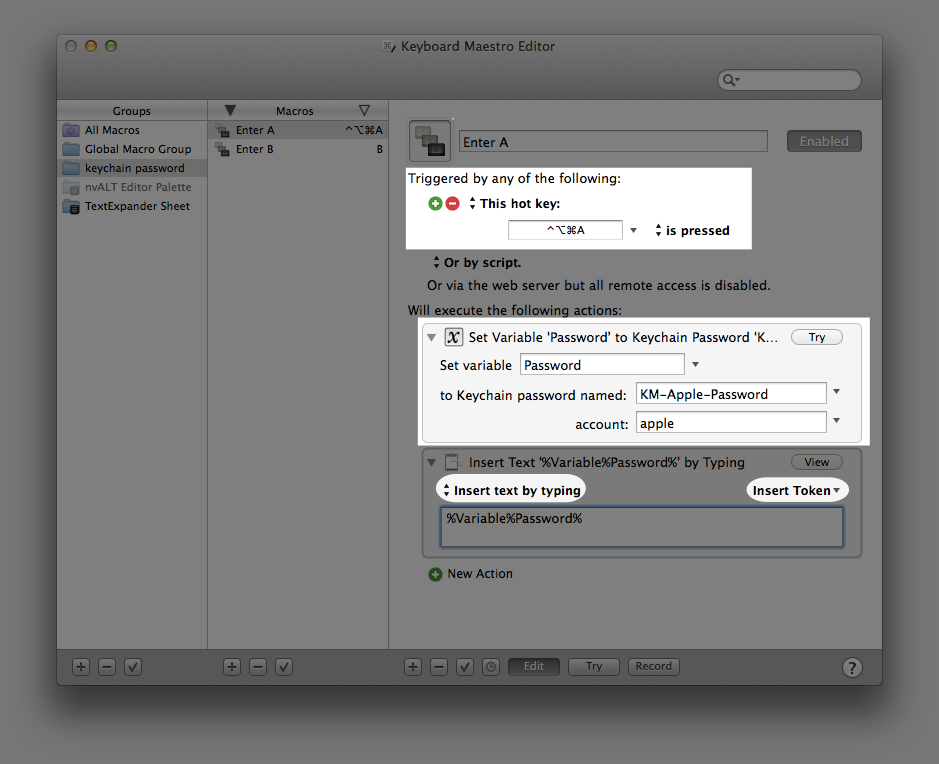Viewport: 939px width, 764px height.
Task: Open the 'This hot key' trigger type menu
Action: [514, 204]
